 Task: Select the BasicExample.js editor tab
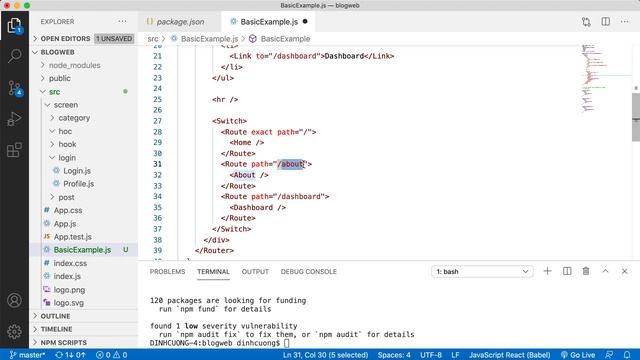268,22
